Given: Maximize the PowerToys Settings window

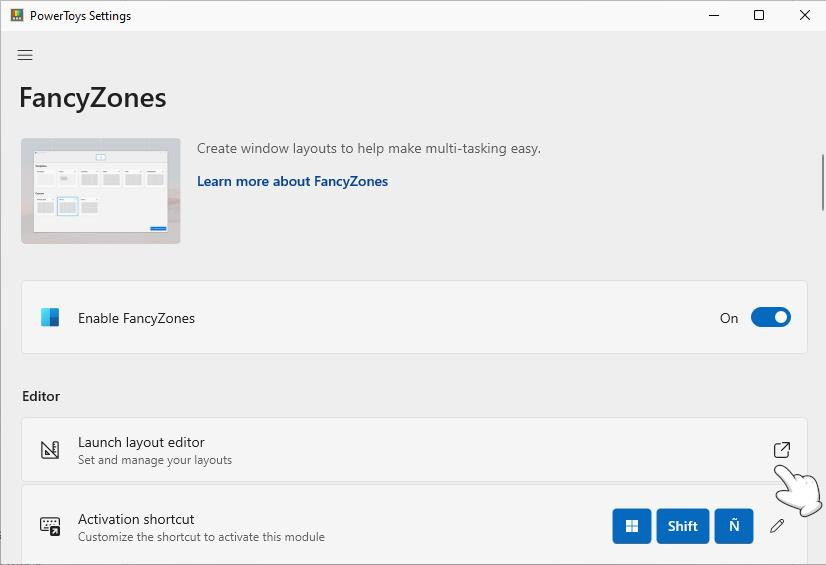Looking at the screenshot, I should (x=759, y=15).
